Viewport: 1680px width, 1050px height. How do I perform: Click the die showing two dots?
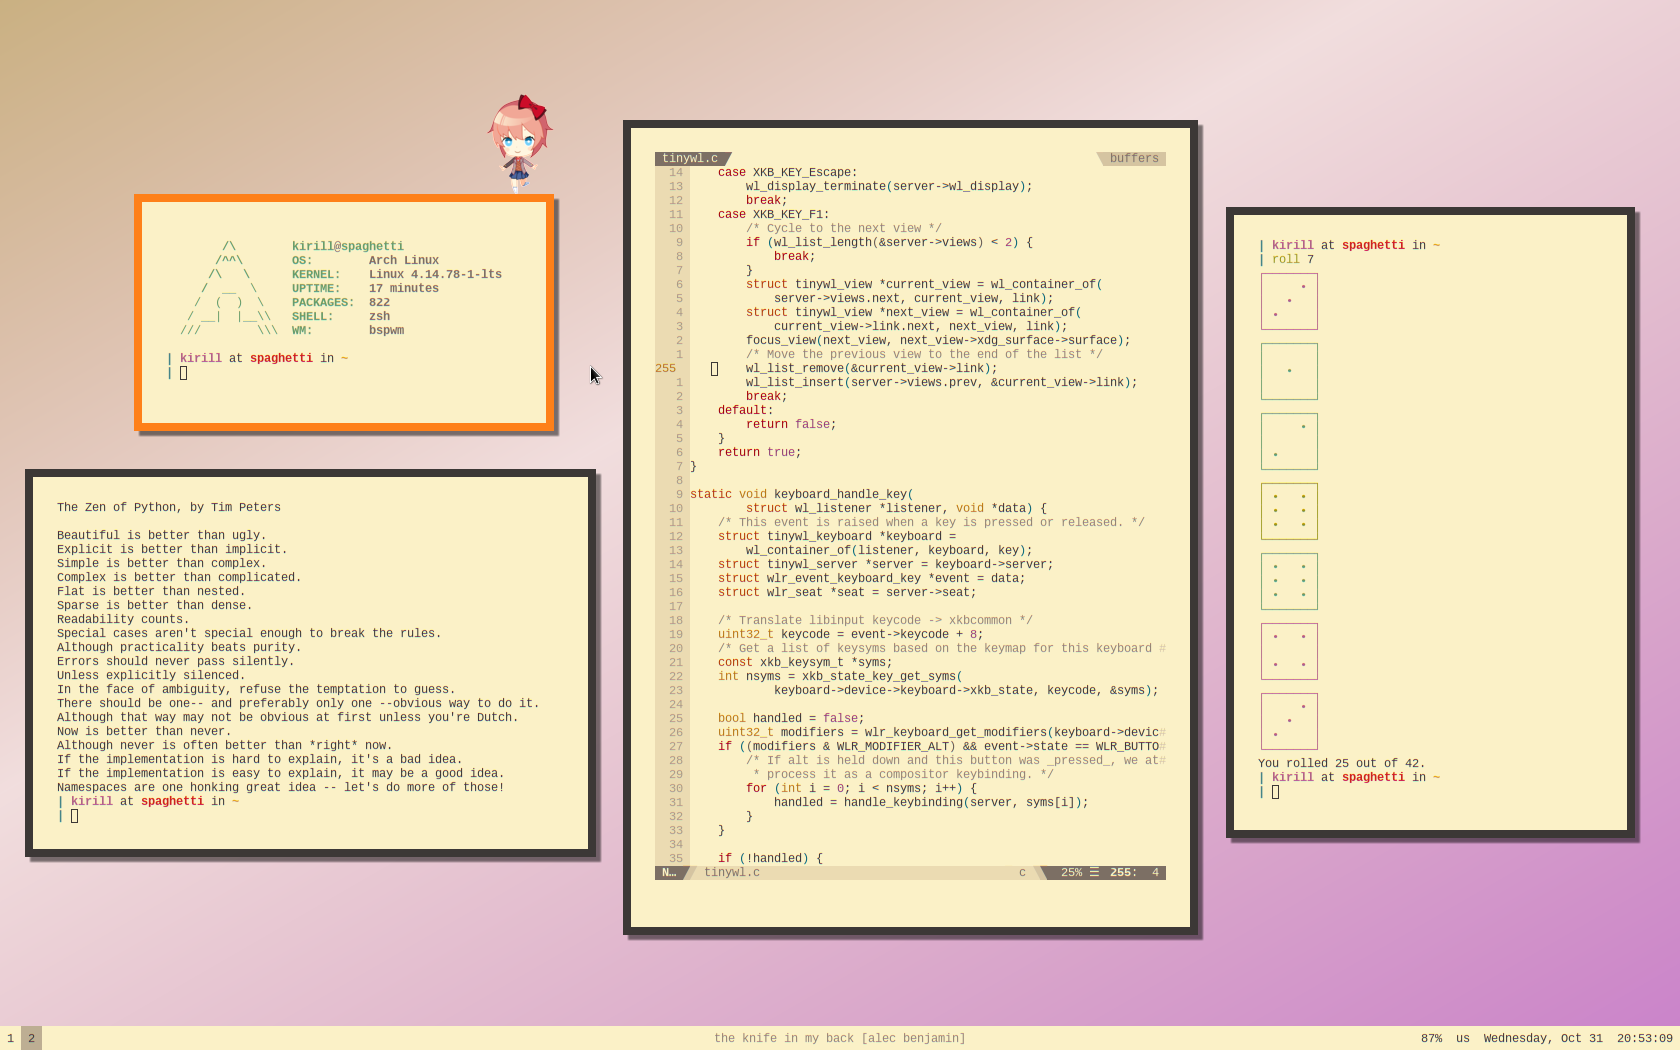(1289, 441)
